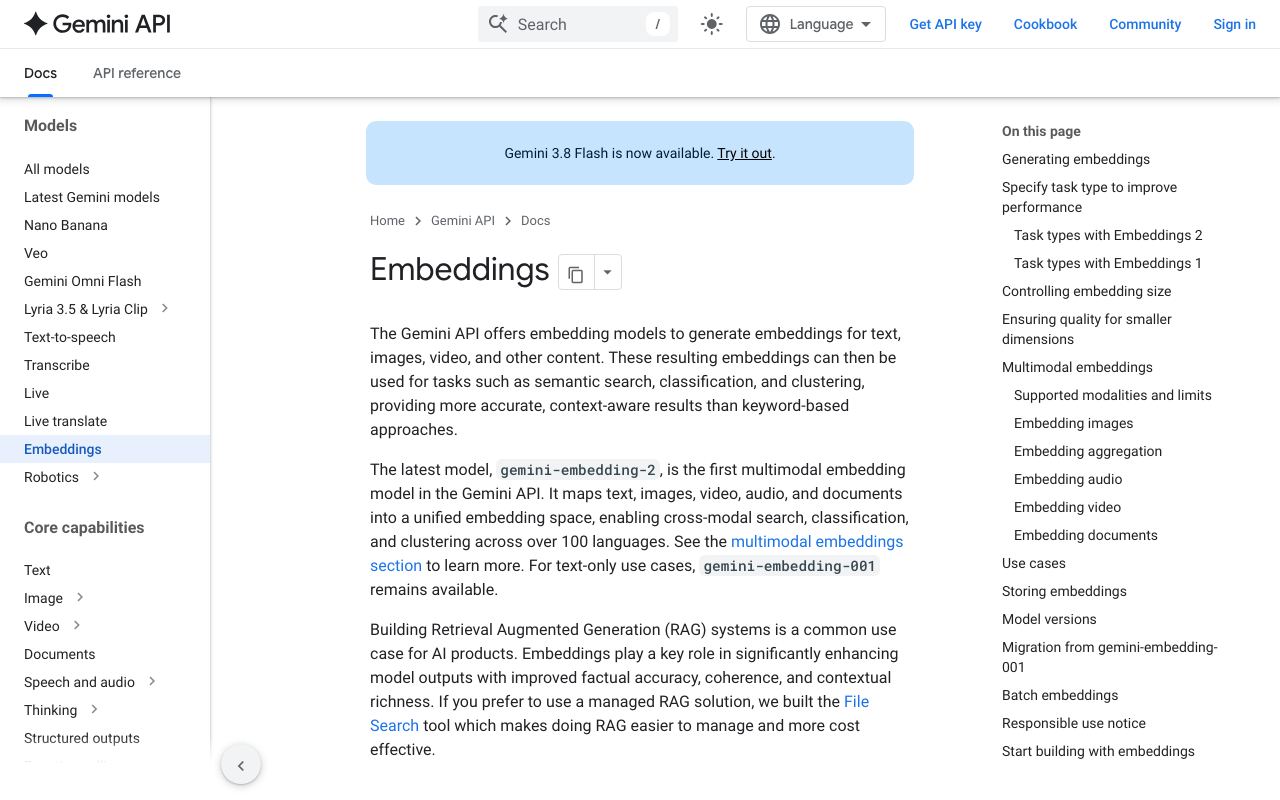1280x800 pixels.
Task: Jump to Controlling embedding size
Action: coord(1086,291)
